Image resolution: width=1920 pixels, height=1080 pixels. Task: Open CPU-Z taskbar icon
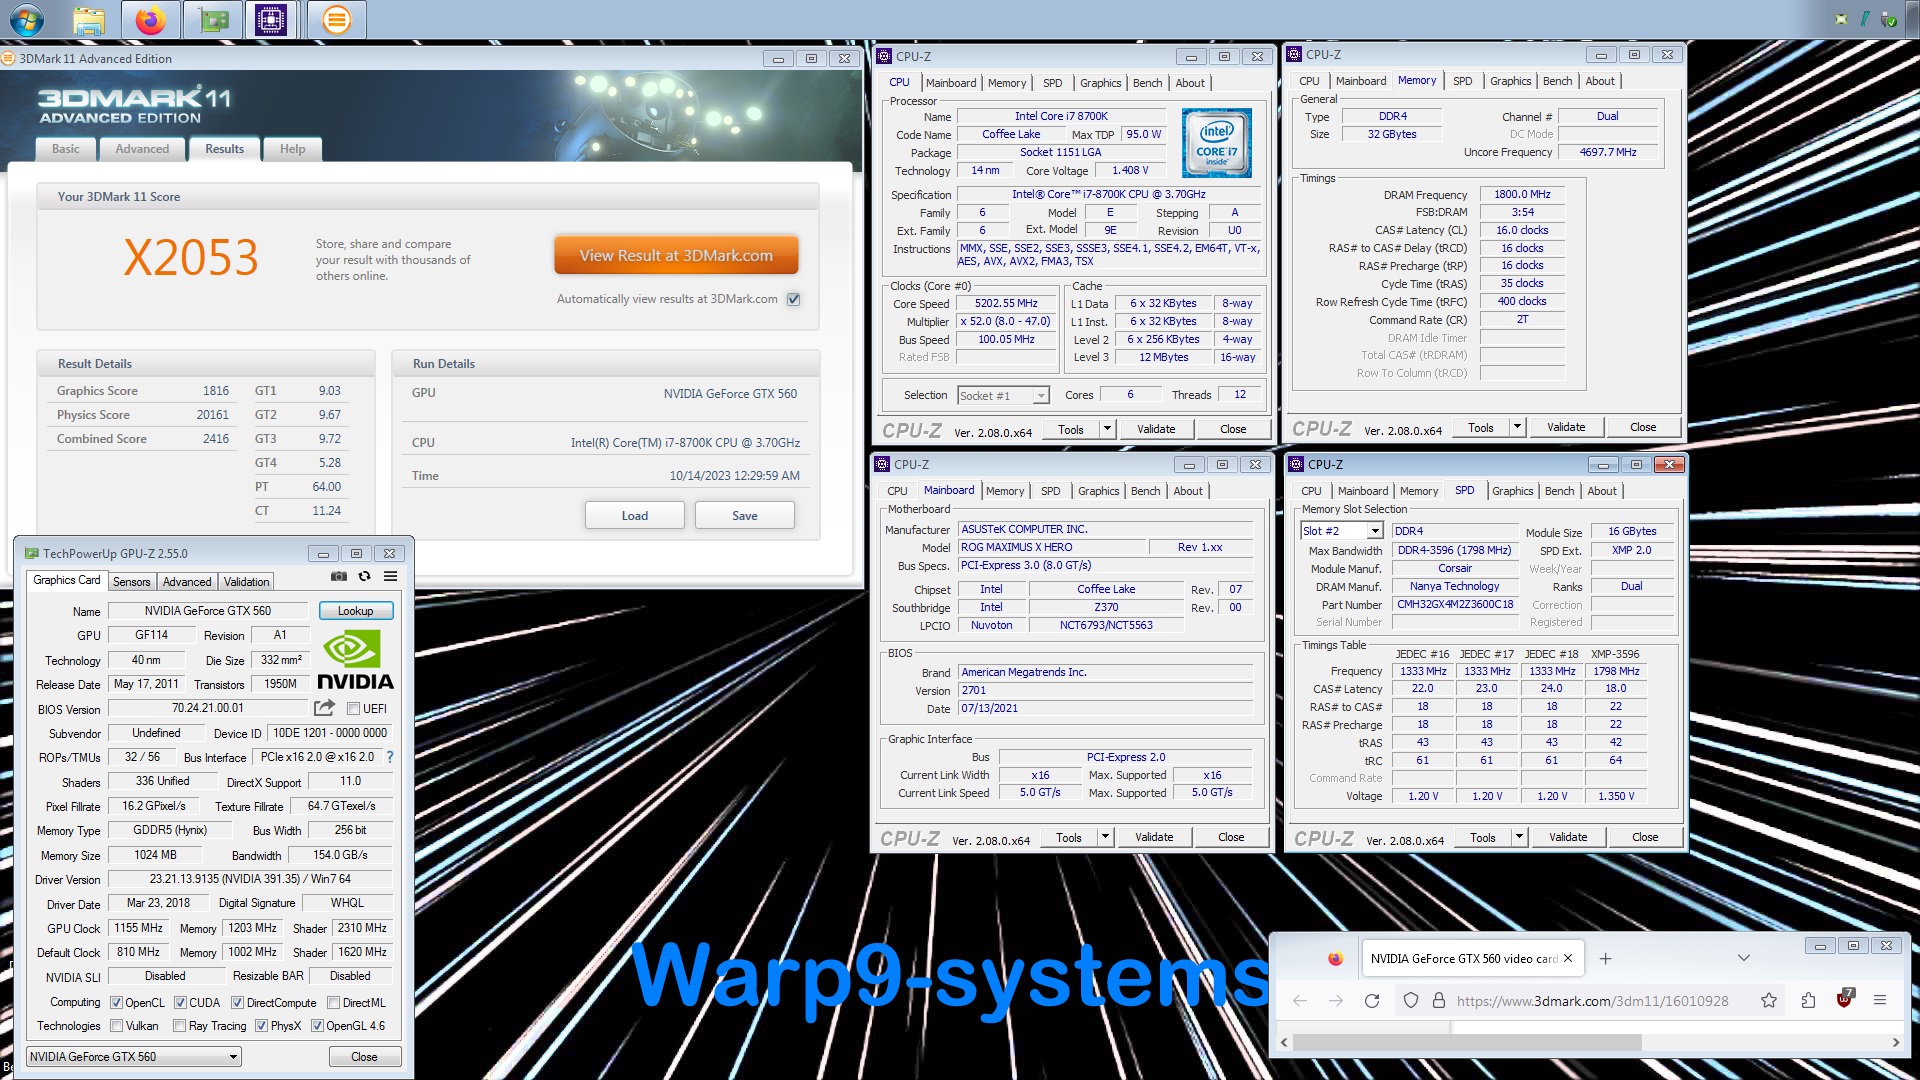(271, 19)
